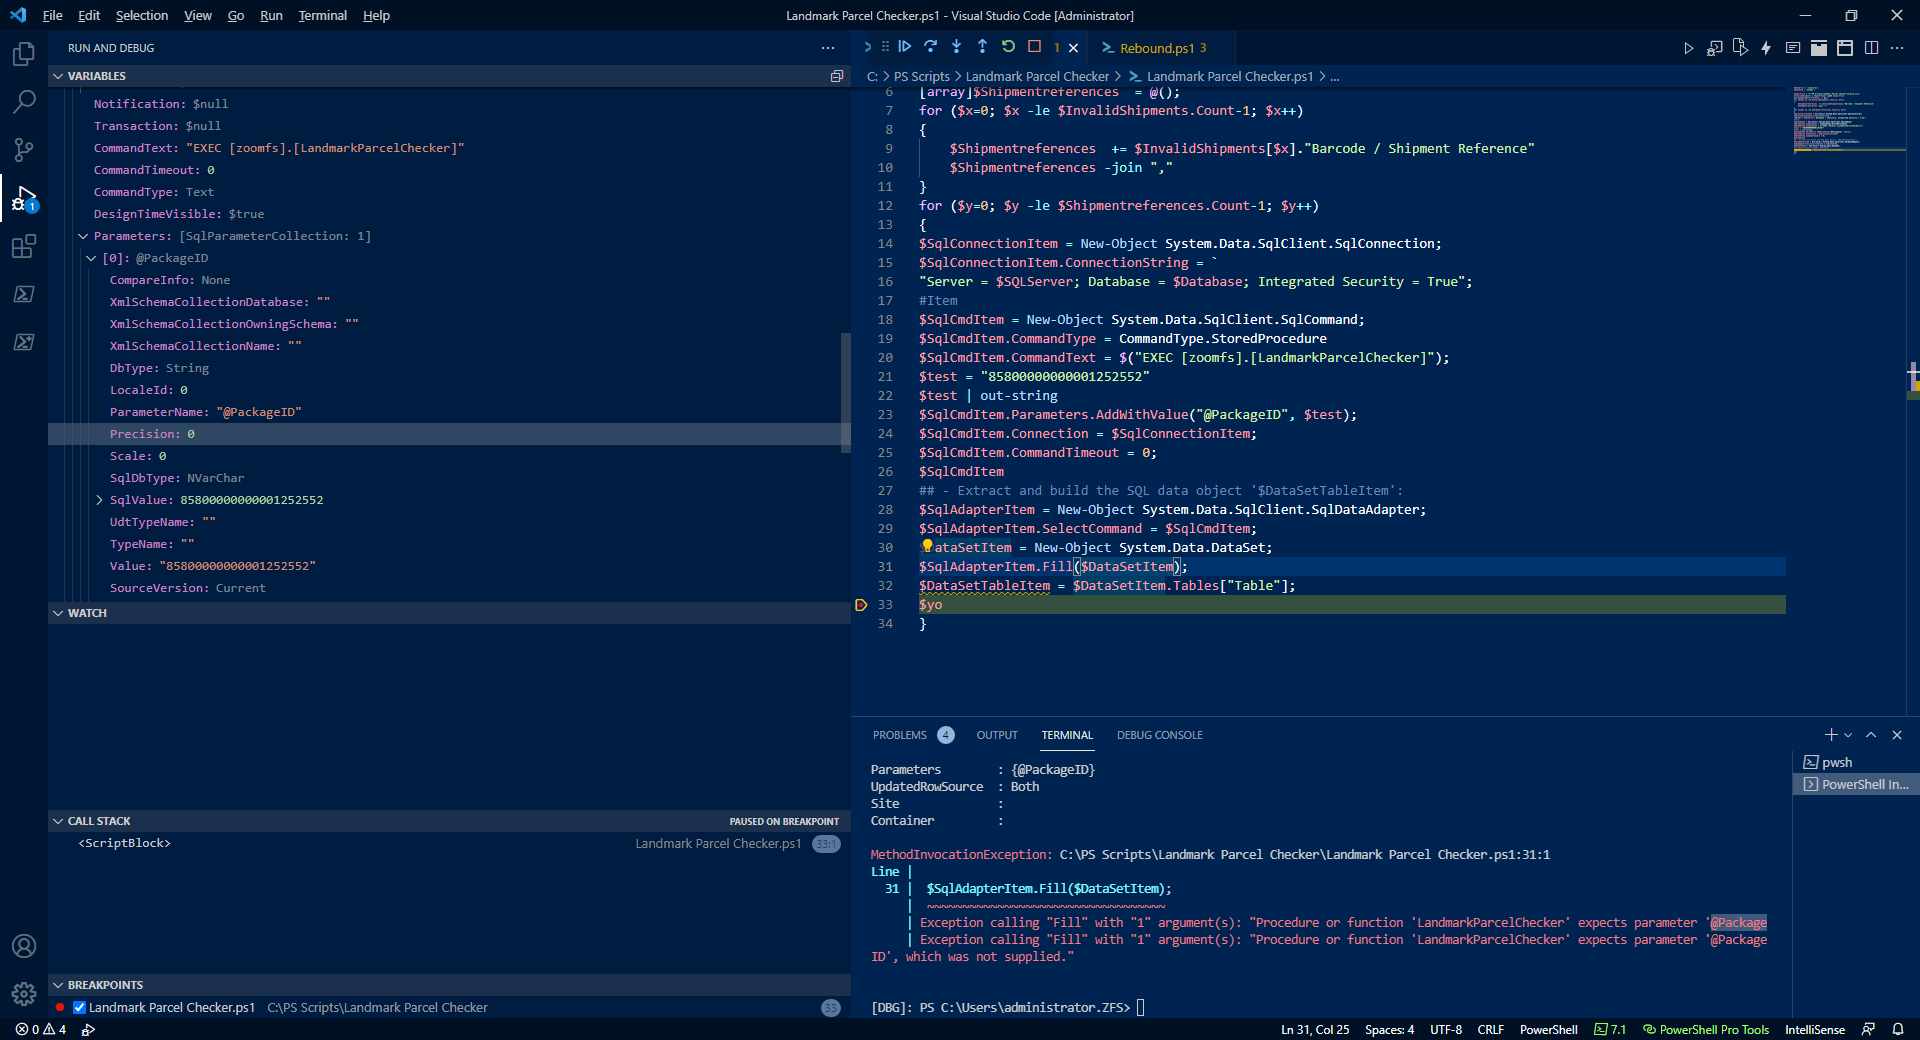Collapse all variables in the Variables panel
The height and width of the screenshot is (1040, 1920).
tap(837, 76)
